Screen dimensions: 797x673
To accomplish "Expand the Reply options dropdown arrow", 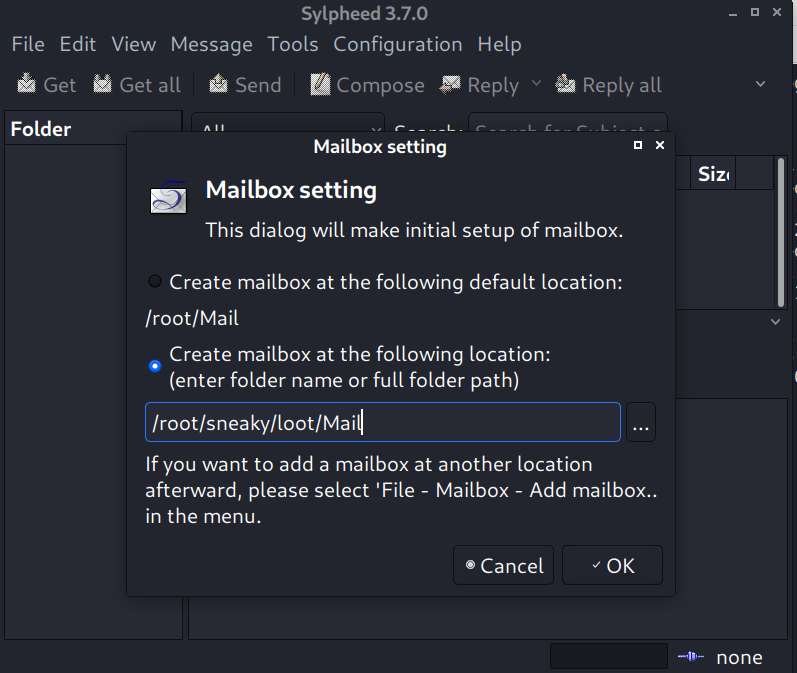I will [x=536, y=84].
